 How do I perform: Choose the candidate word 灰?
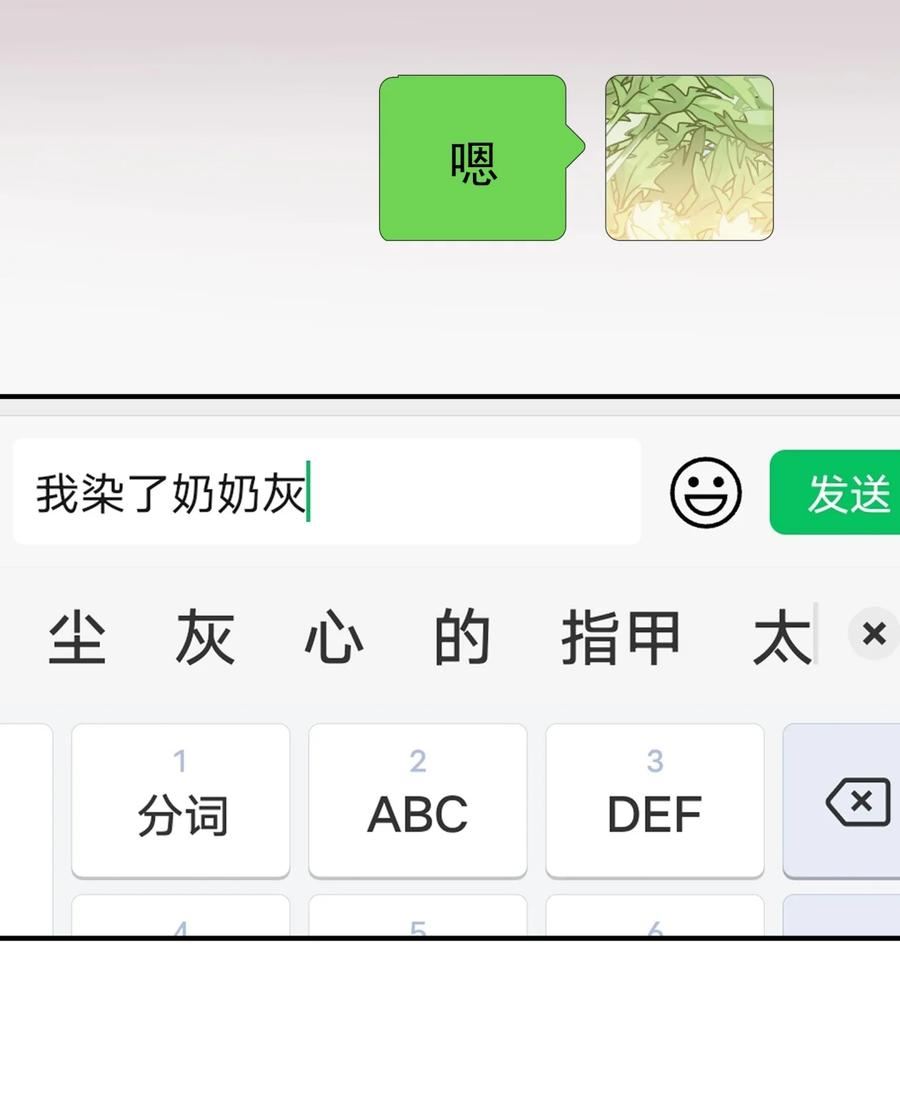[x=205, y=637]
